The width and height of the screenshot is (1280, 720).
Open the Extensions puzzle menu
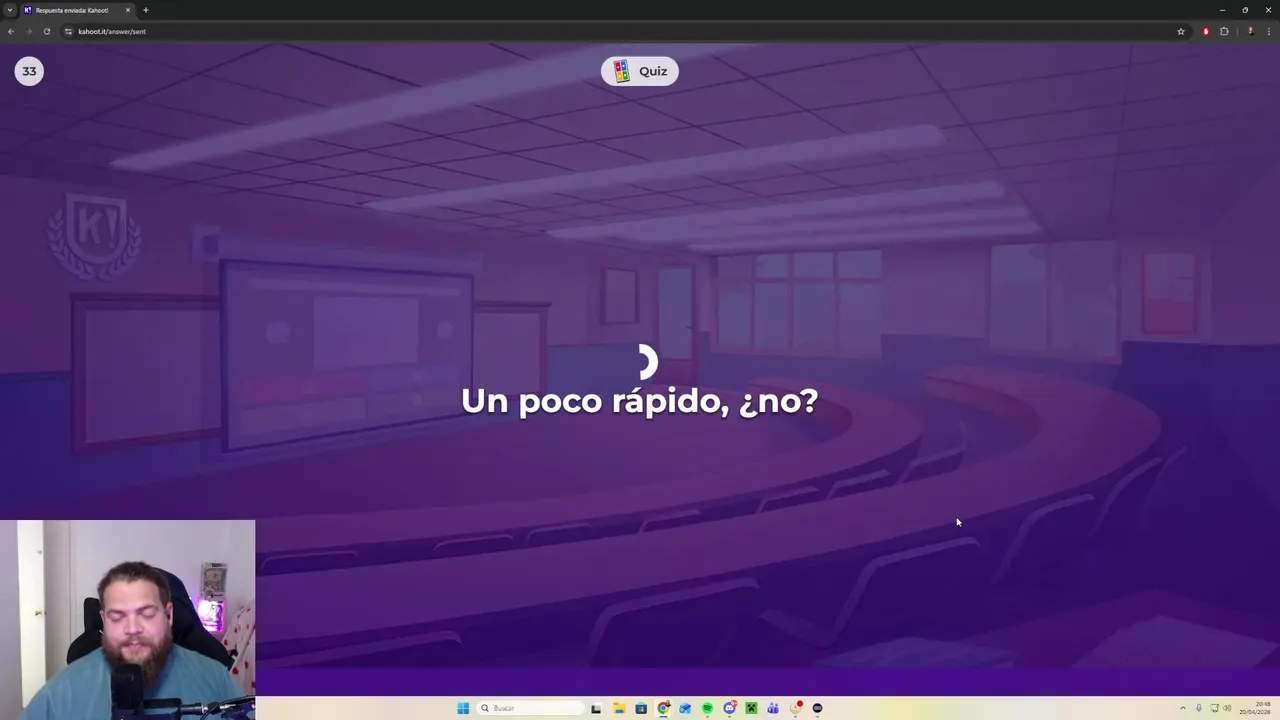tap(1224, 31)
